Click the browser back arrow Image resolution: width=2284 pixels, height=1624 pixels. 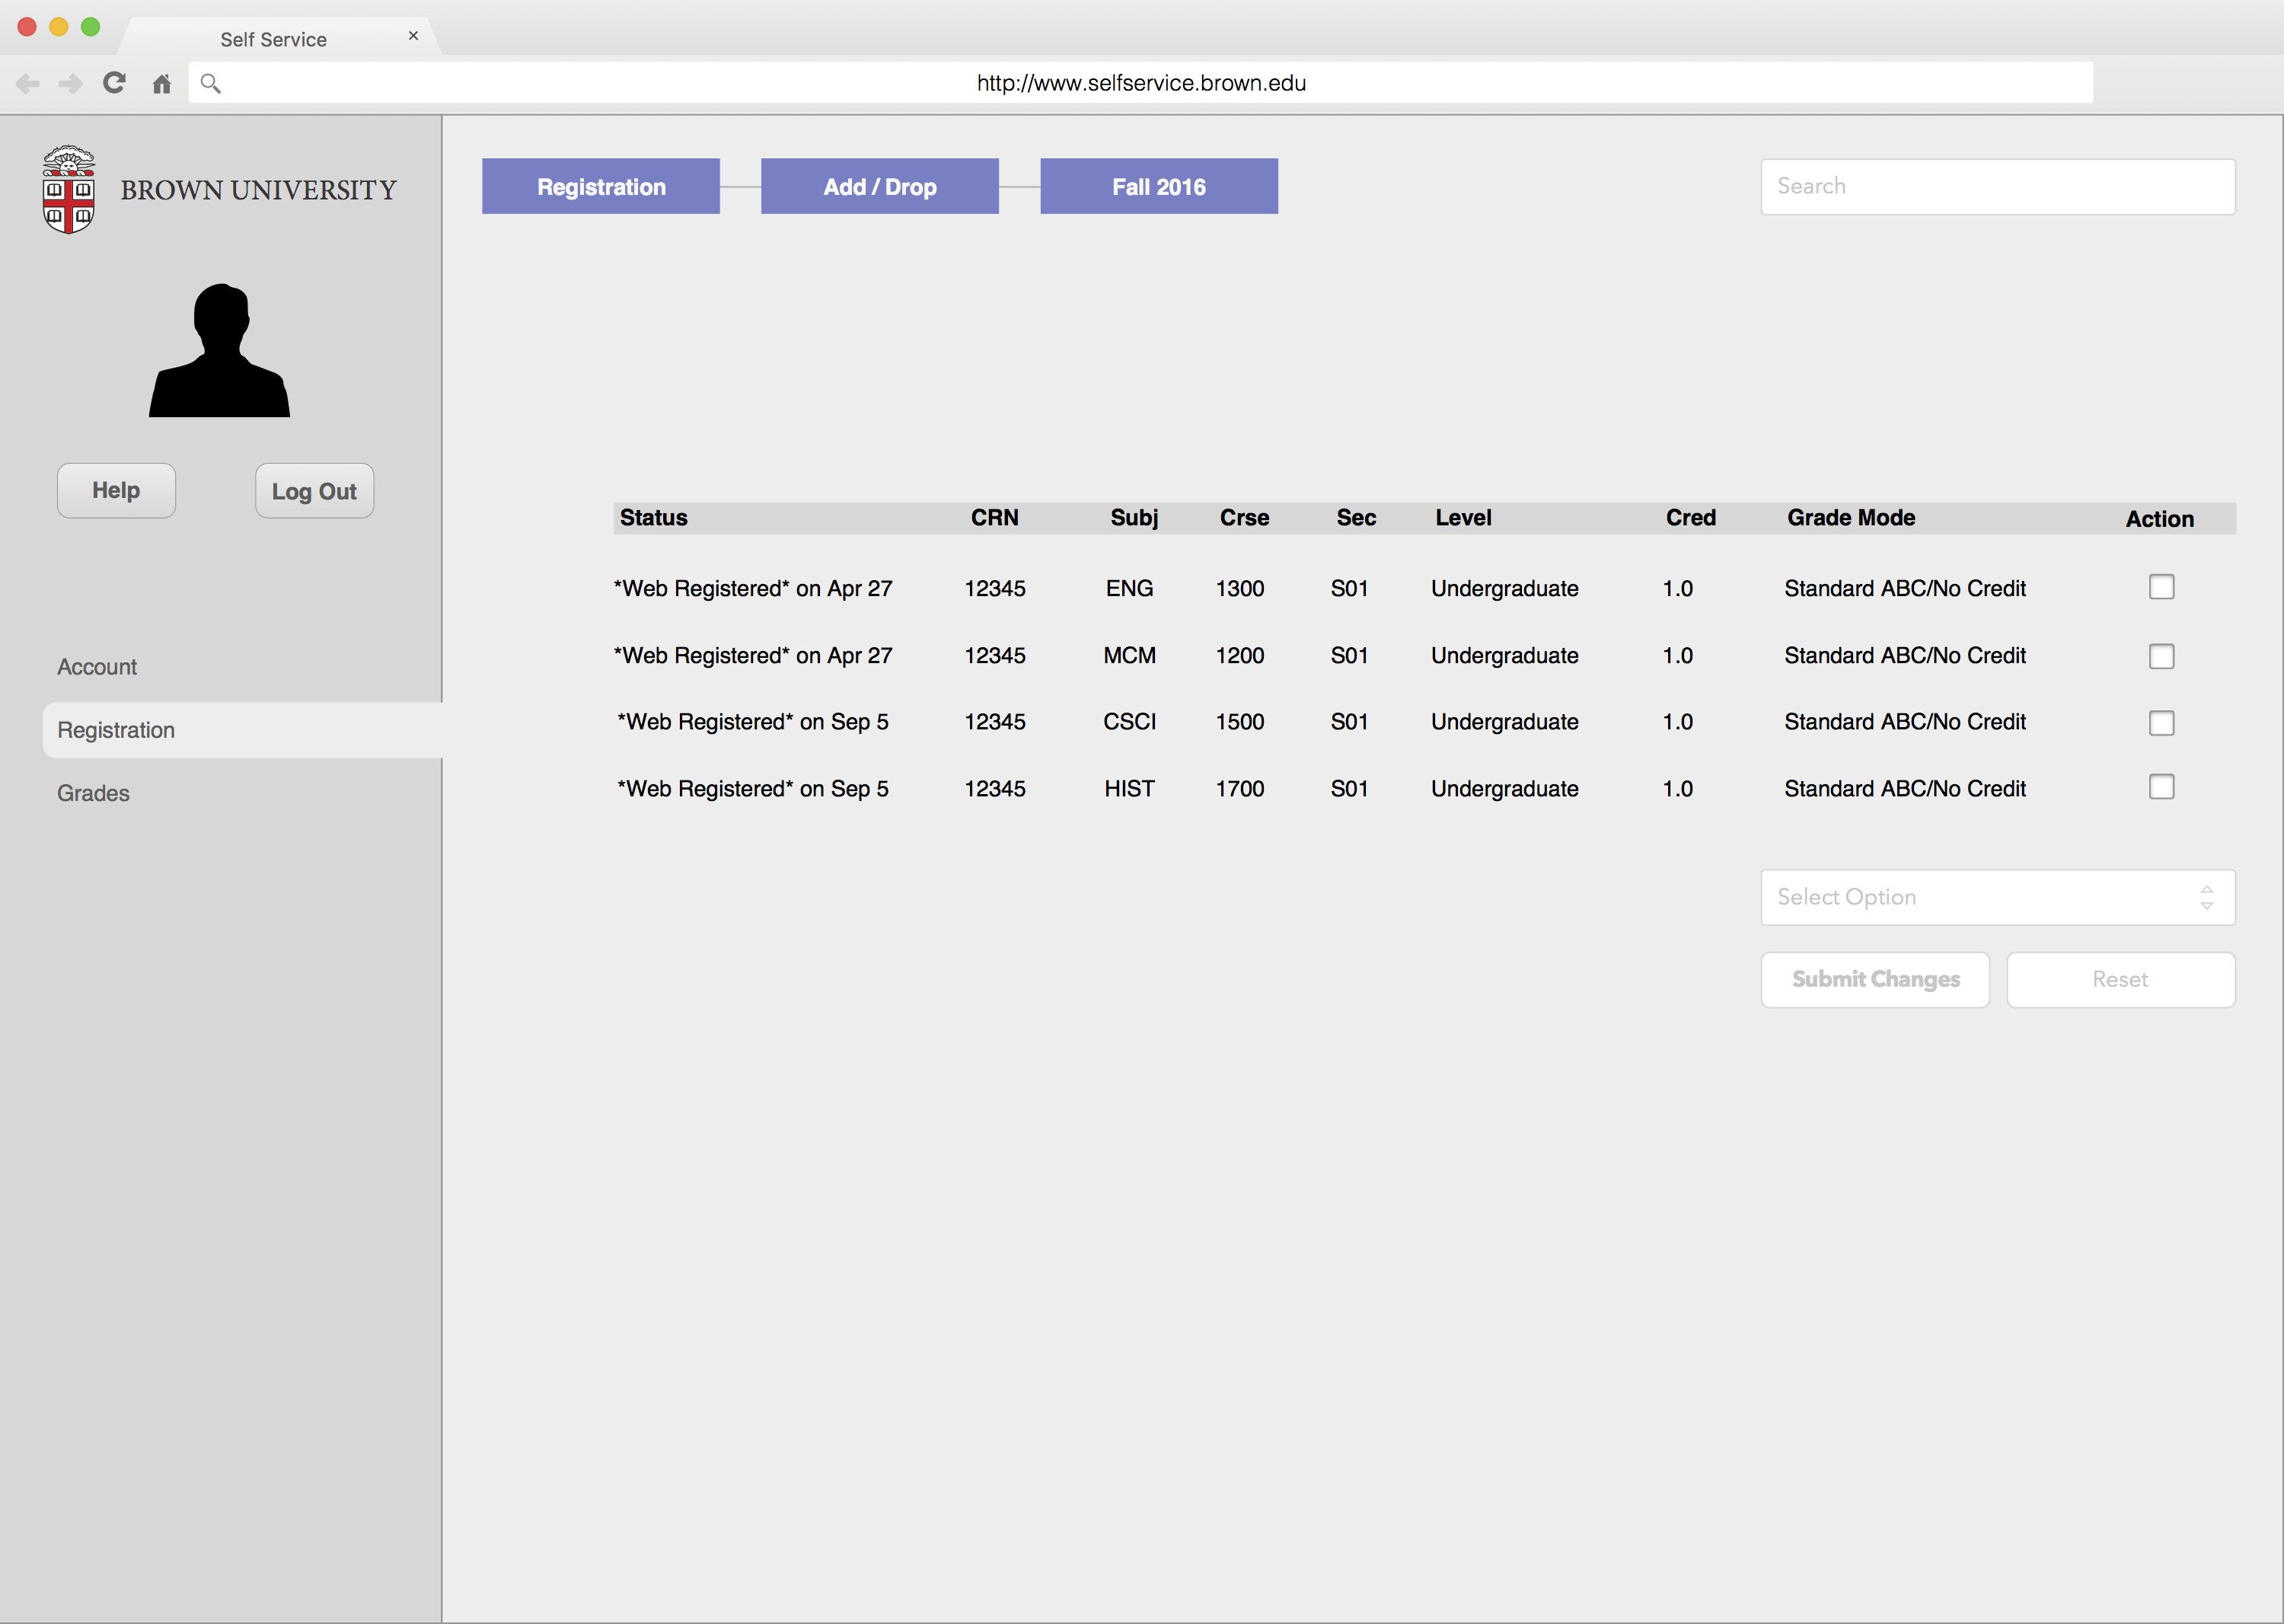[x=28, y=83]
